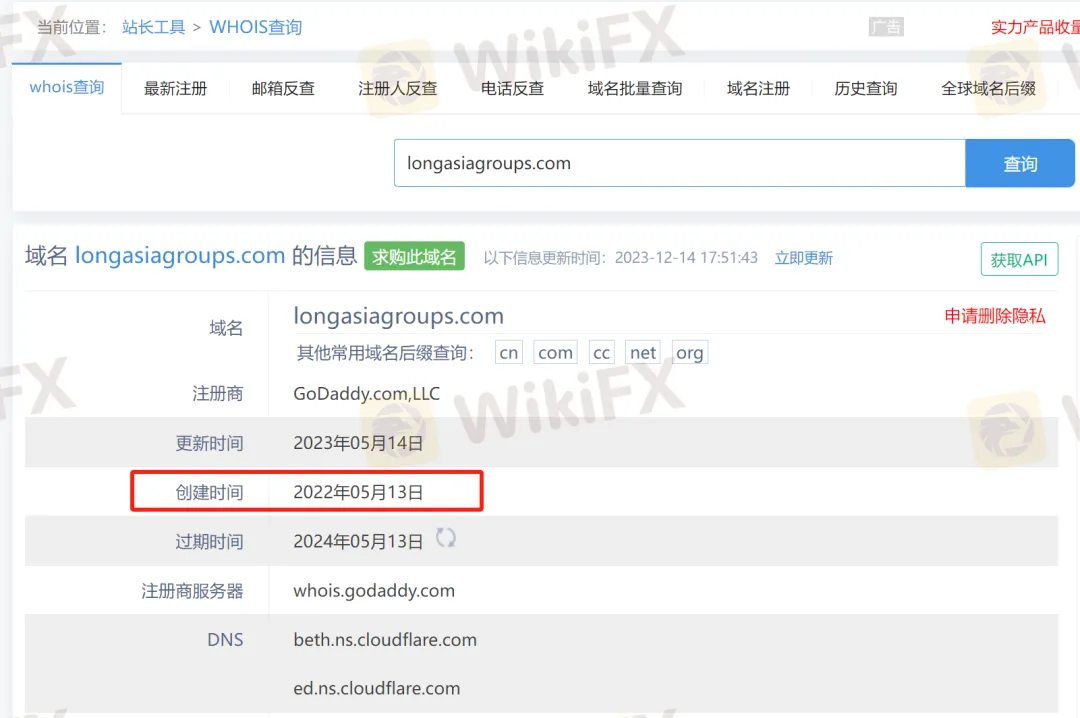The width and height of the screenshot is (1080, 718).
Task: Click the ed.ns.cloudflare.com DNS entry
Action: pos(377,688)
